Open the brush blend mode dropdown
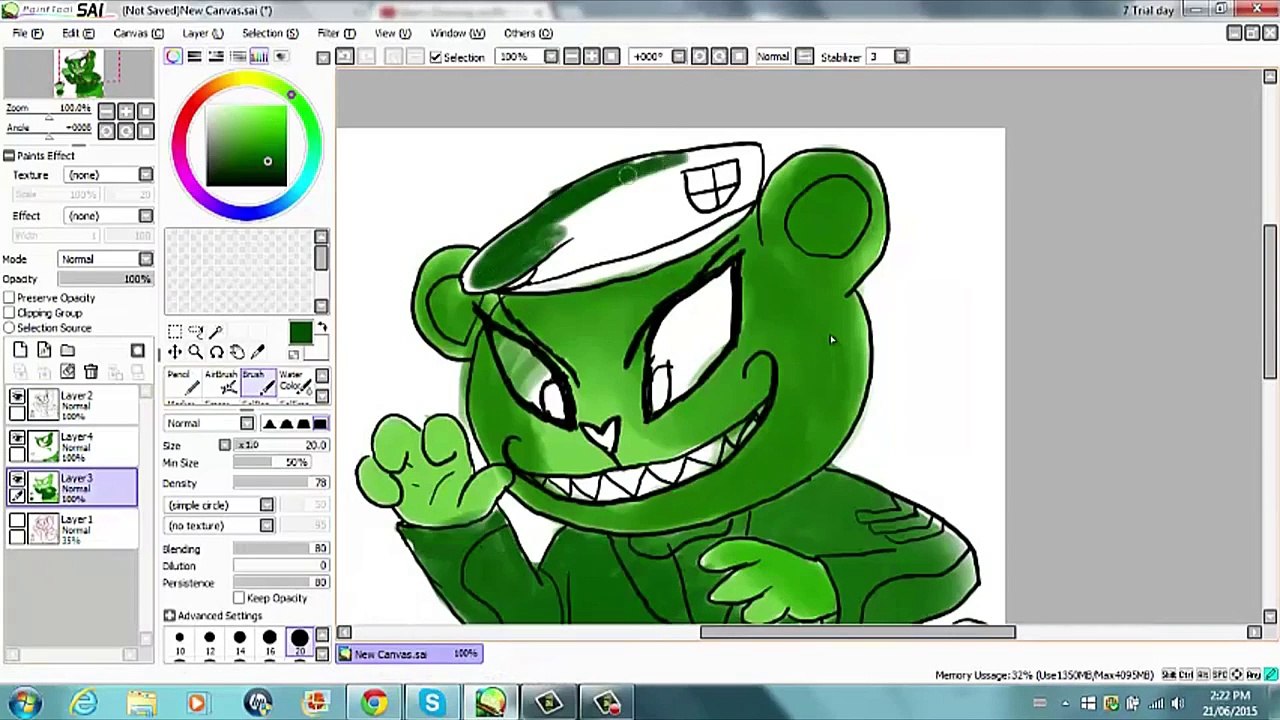Image resolution: width=1280 pixels, height=720 pixels. [247, 423]
